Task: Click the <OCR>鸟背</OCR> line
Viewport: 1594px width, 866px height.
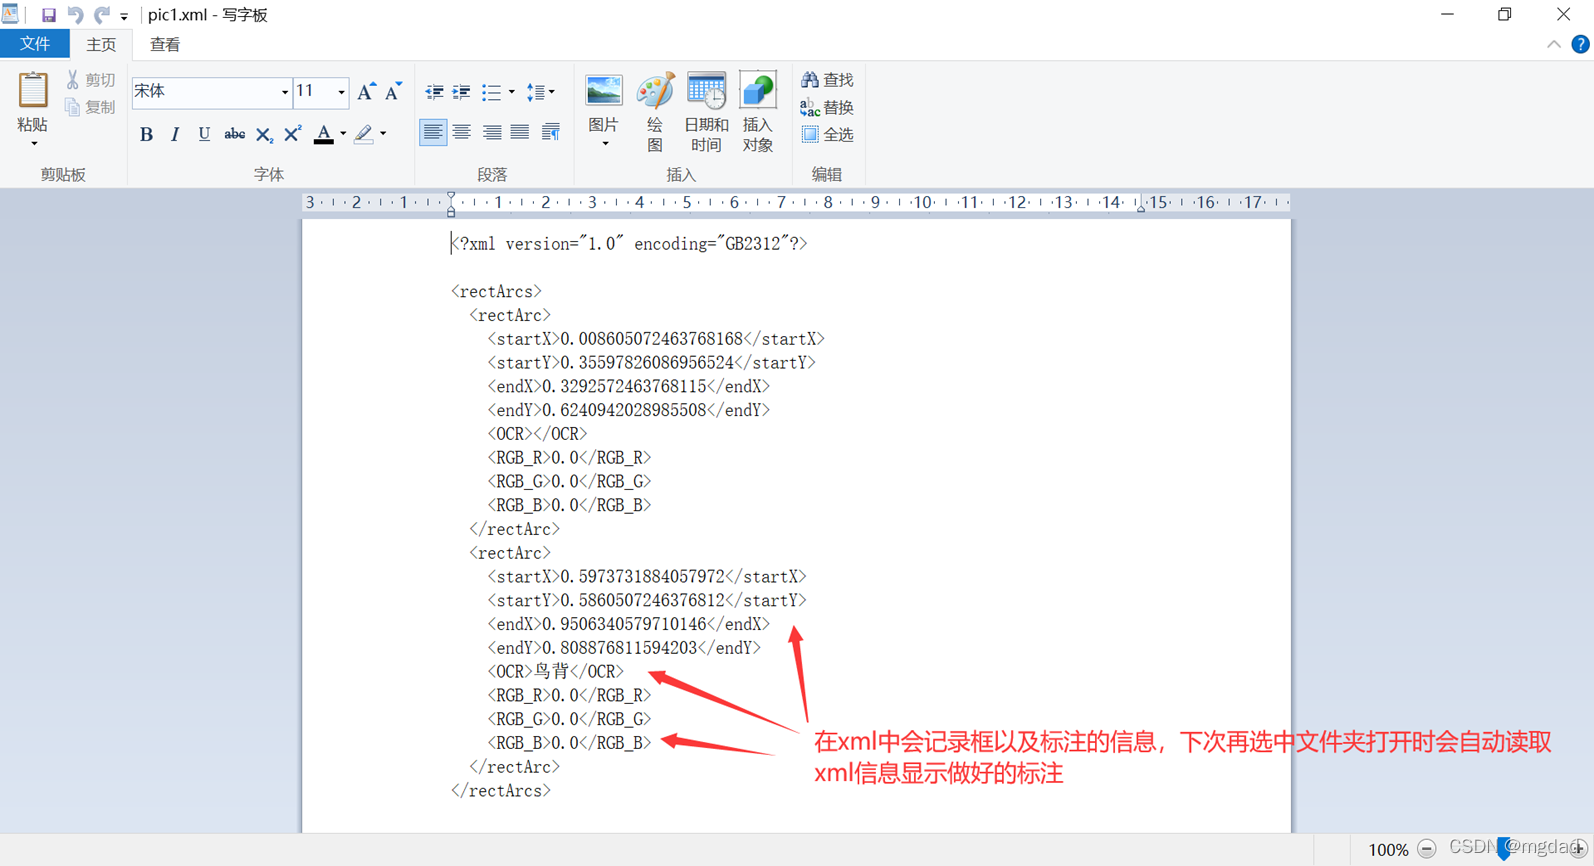Action: point(556,672)
